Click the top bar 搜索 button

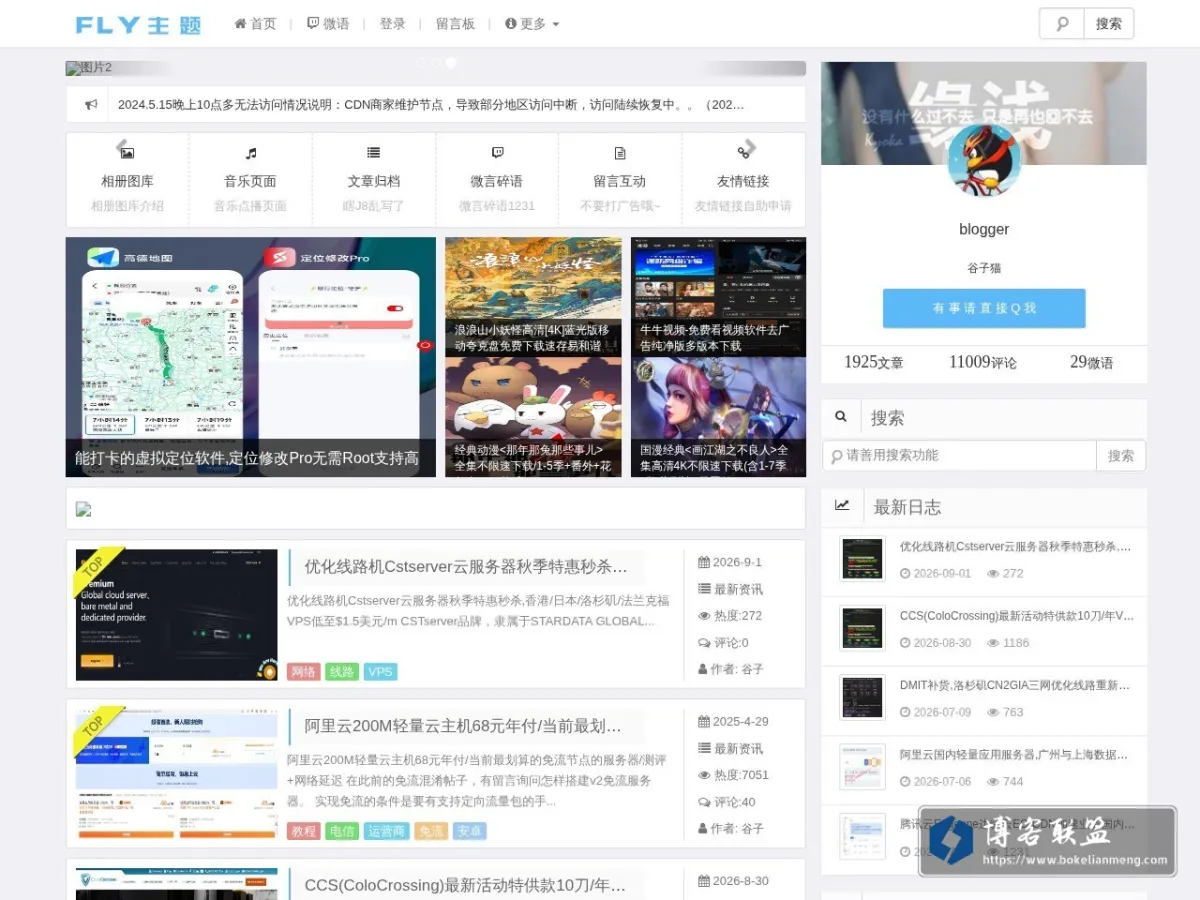tap(1108, 23)
